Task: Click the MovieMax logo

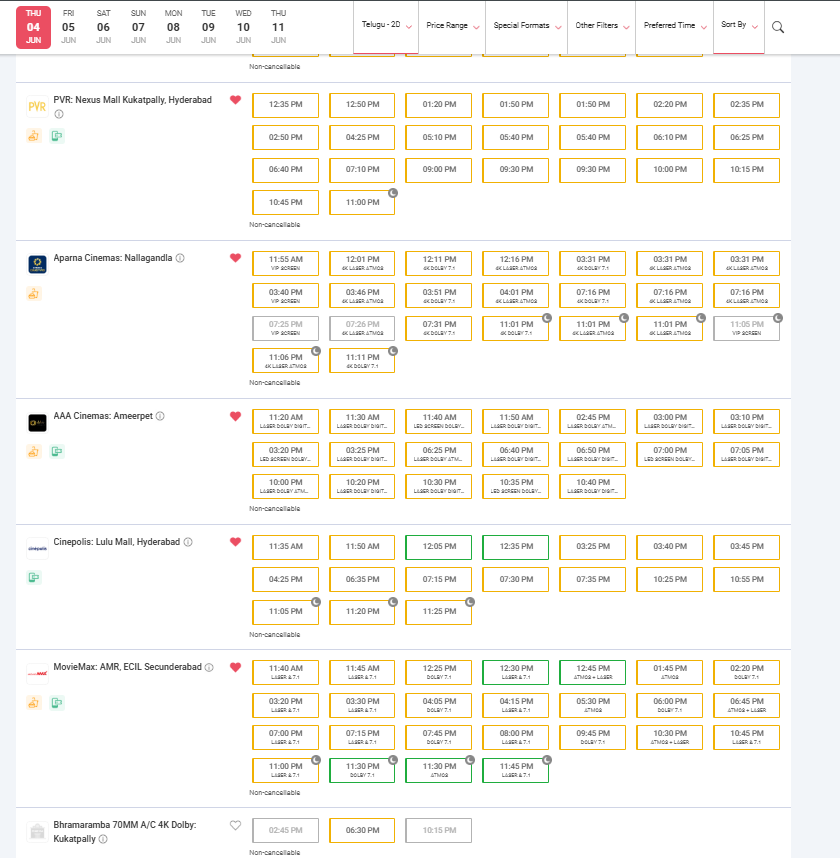Action: (x=37, y=674)
